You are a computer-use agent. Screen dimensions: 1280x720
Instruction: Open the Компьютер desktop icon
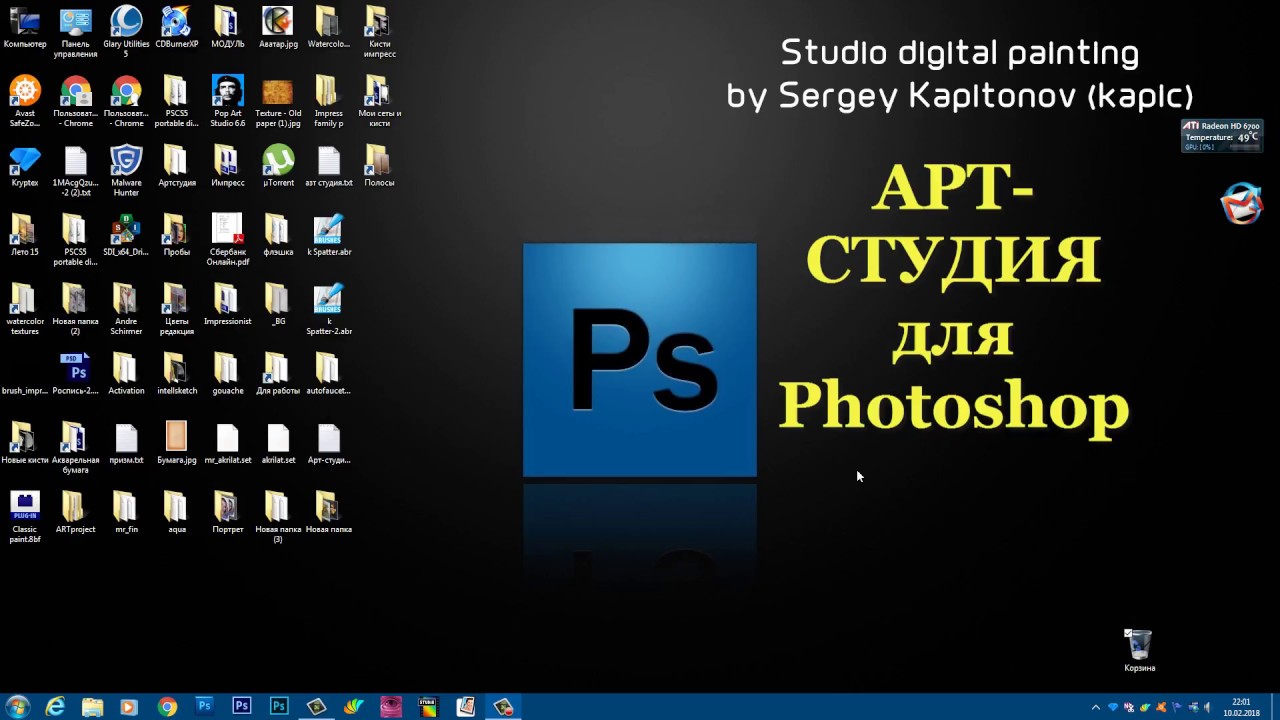25,28
